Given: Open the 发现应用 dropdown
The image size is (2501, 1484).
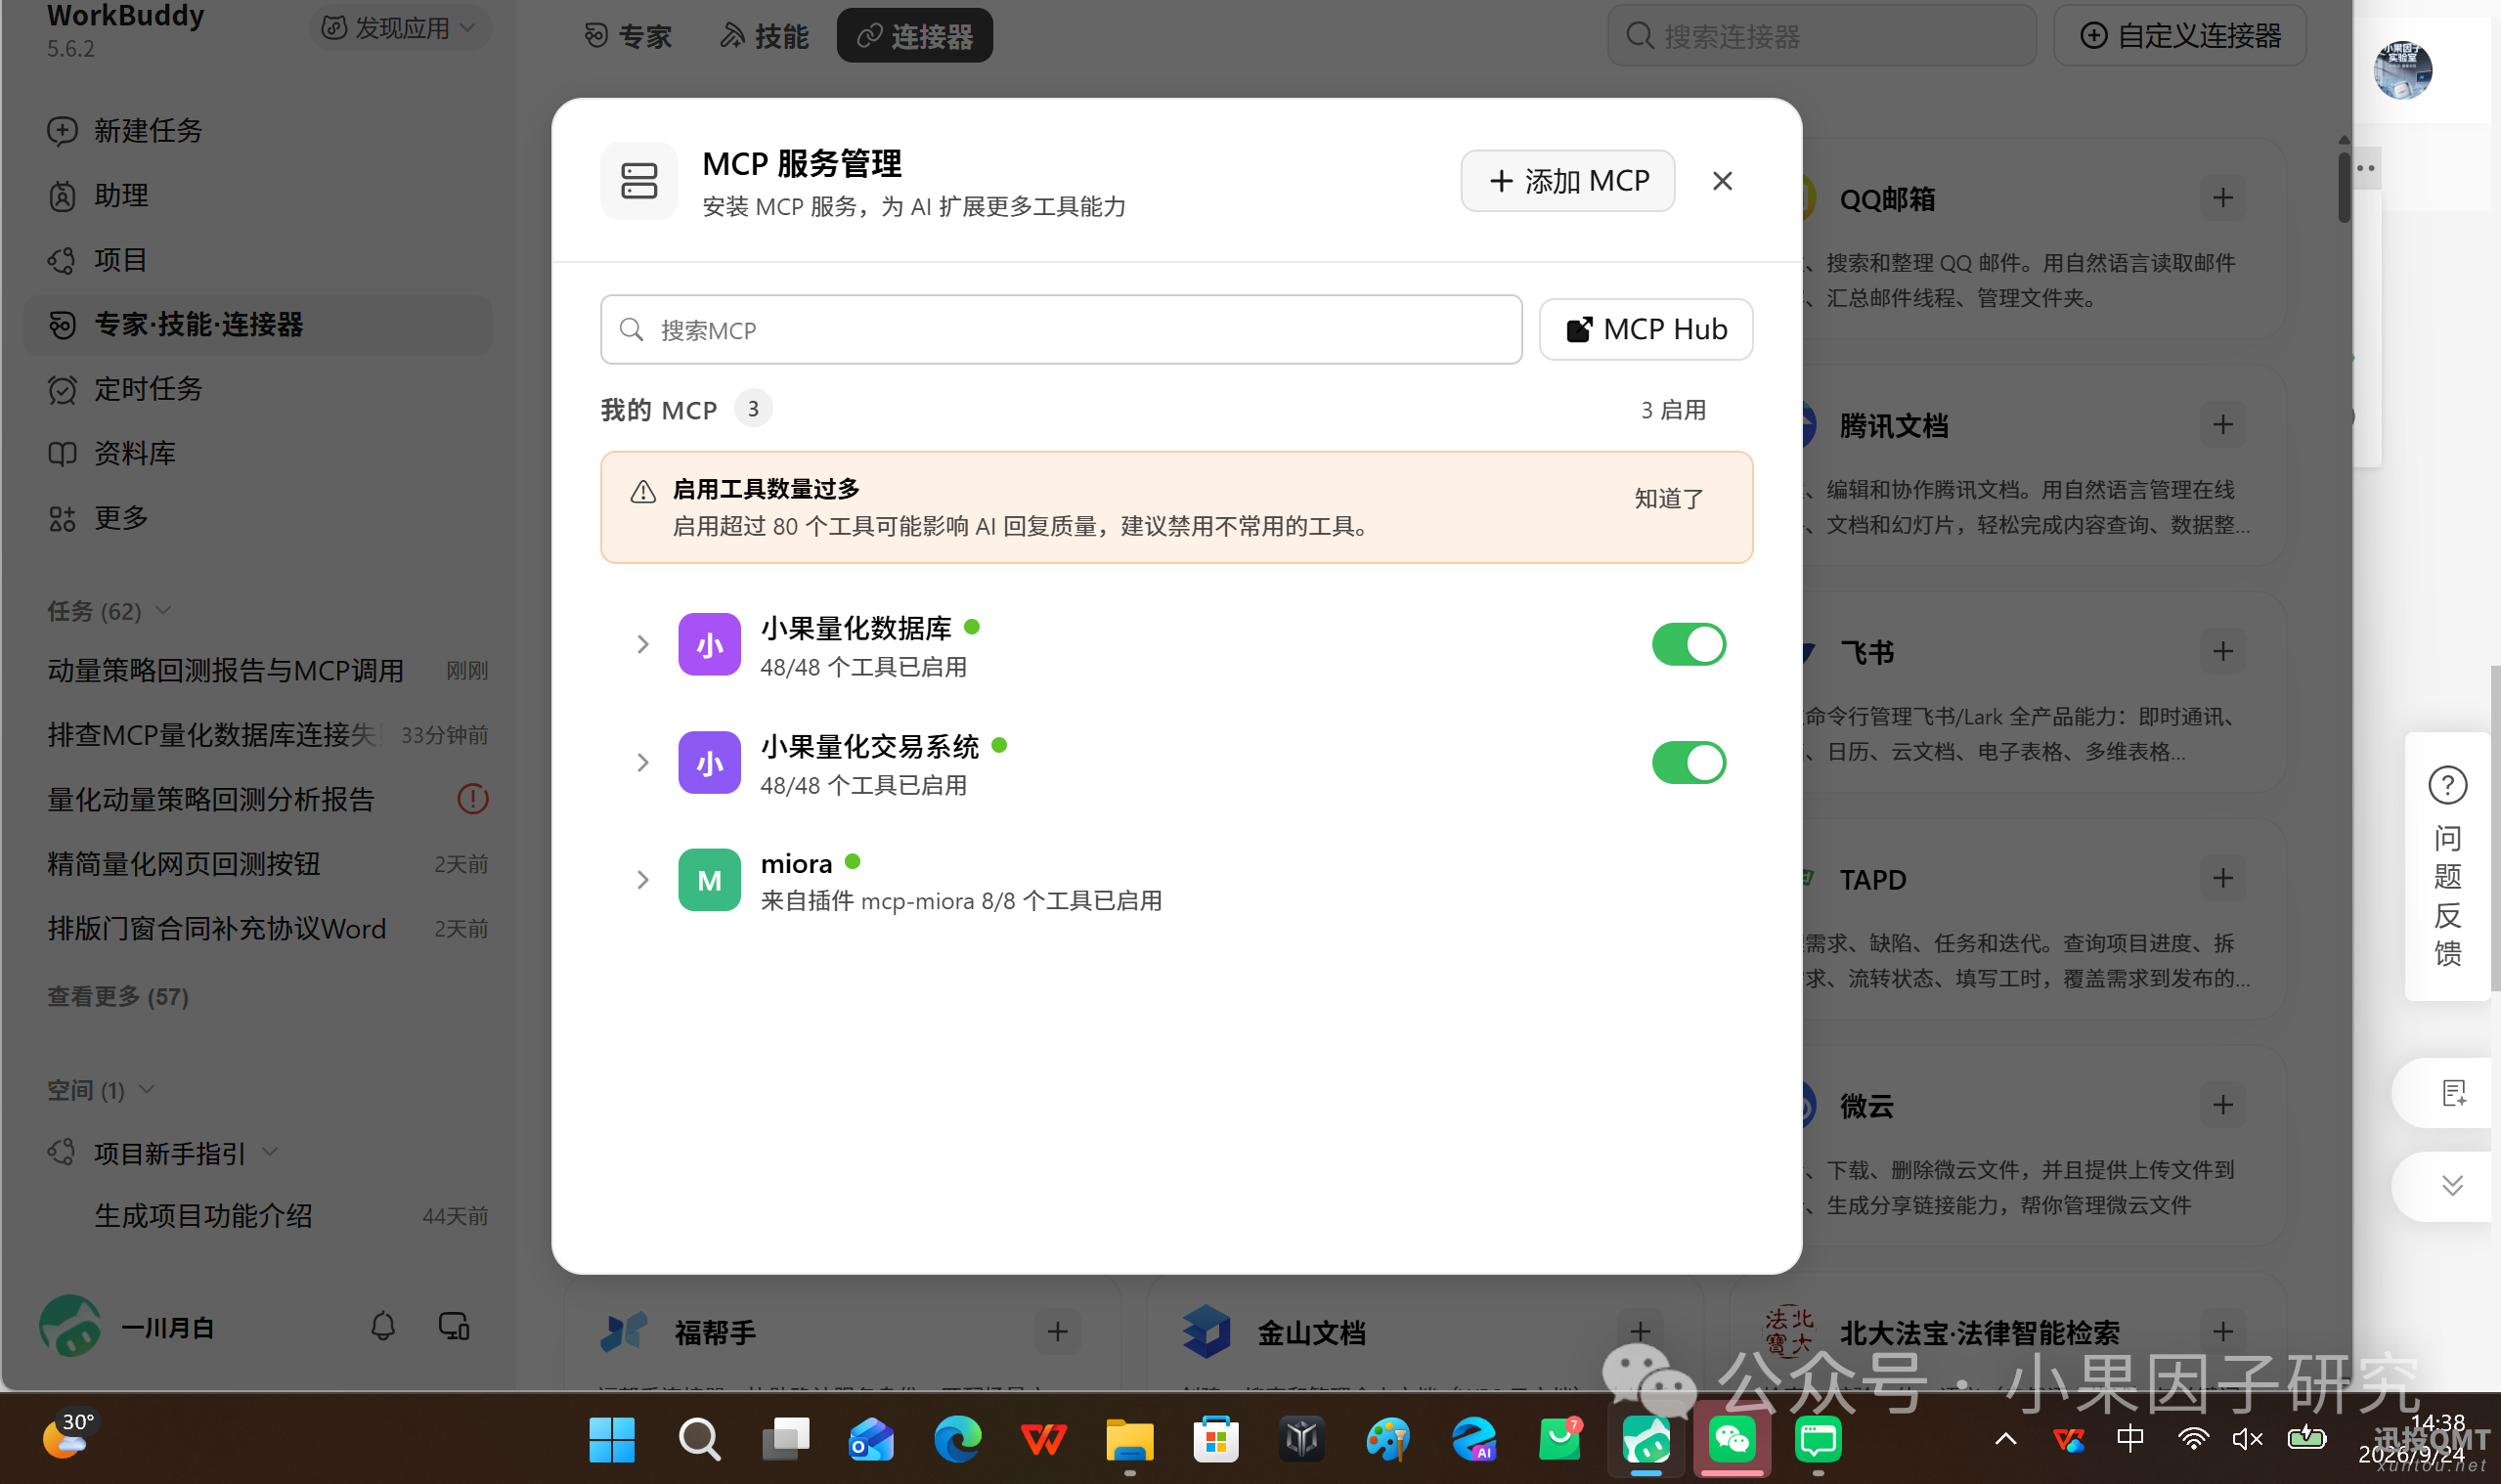Looking at the screenshot, I should point(399,28).
